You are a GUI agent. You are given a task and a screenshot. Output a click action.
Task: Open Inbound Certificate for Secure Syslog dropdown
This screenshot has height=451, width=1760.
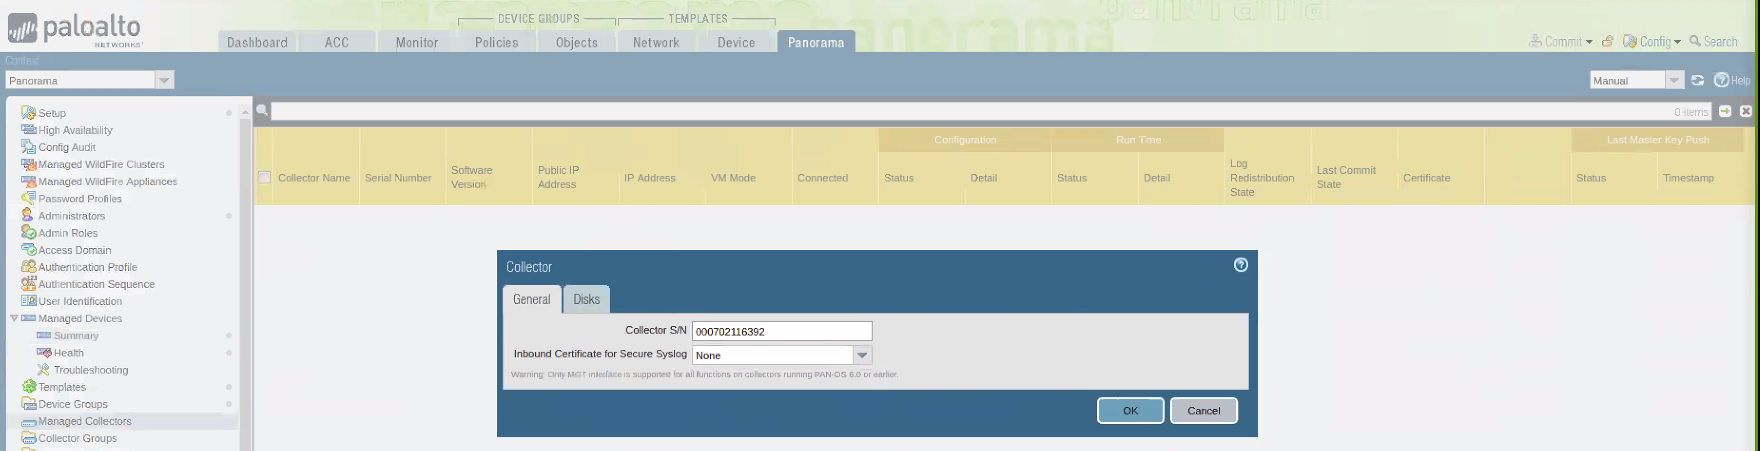point(862,355)
